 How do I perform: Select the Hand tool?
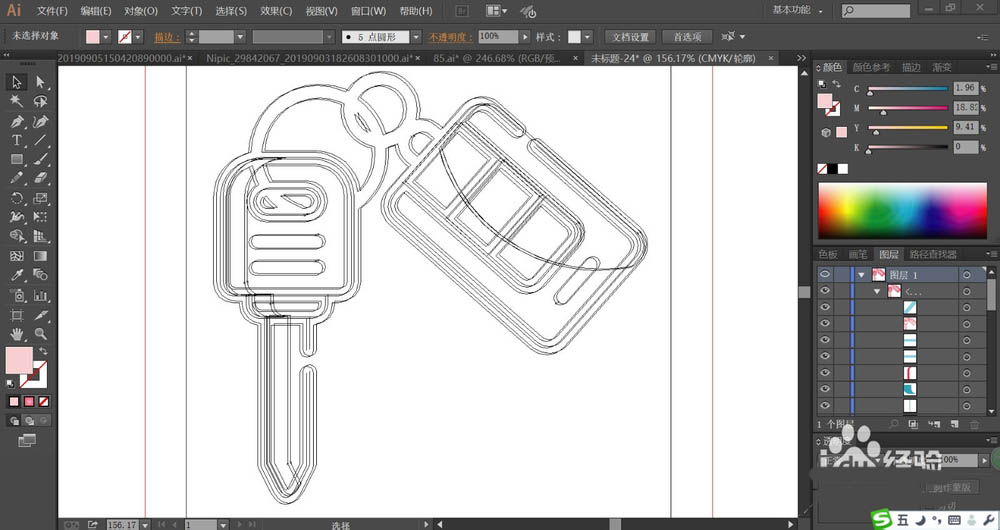point(17,334)
